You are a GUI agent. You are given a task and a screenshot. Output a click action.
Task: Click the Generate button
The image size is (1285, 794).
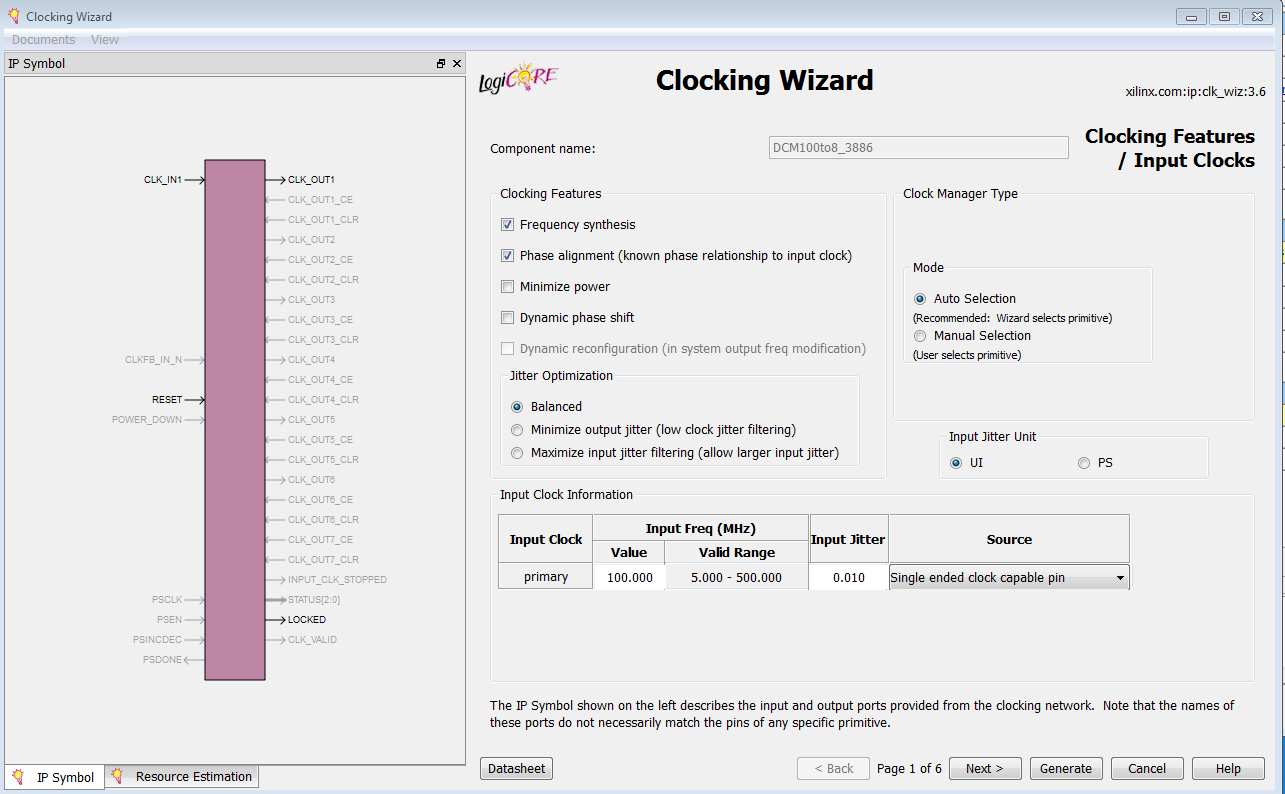click(1066, 768)
